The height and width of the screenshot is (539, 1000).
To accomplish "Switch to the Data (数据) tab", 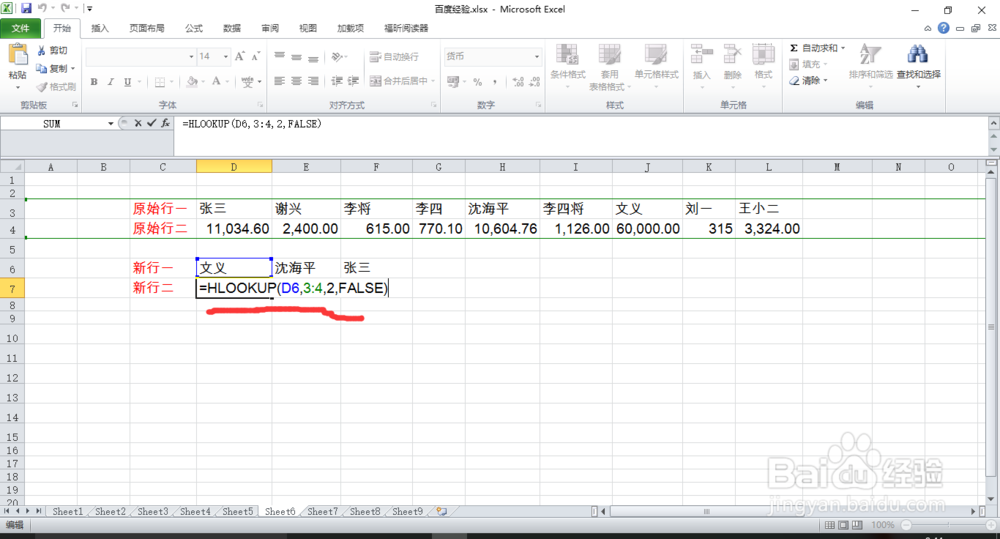I will click(232, 28).
